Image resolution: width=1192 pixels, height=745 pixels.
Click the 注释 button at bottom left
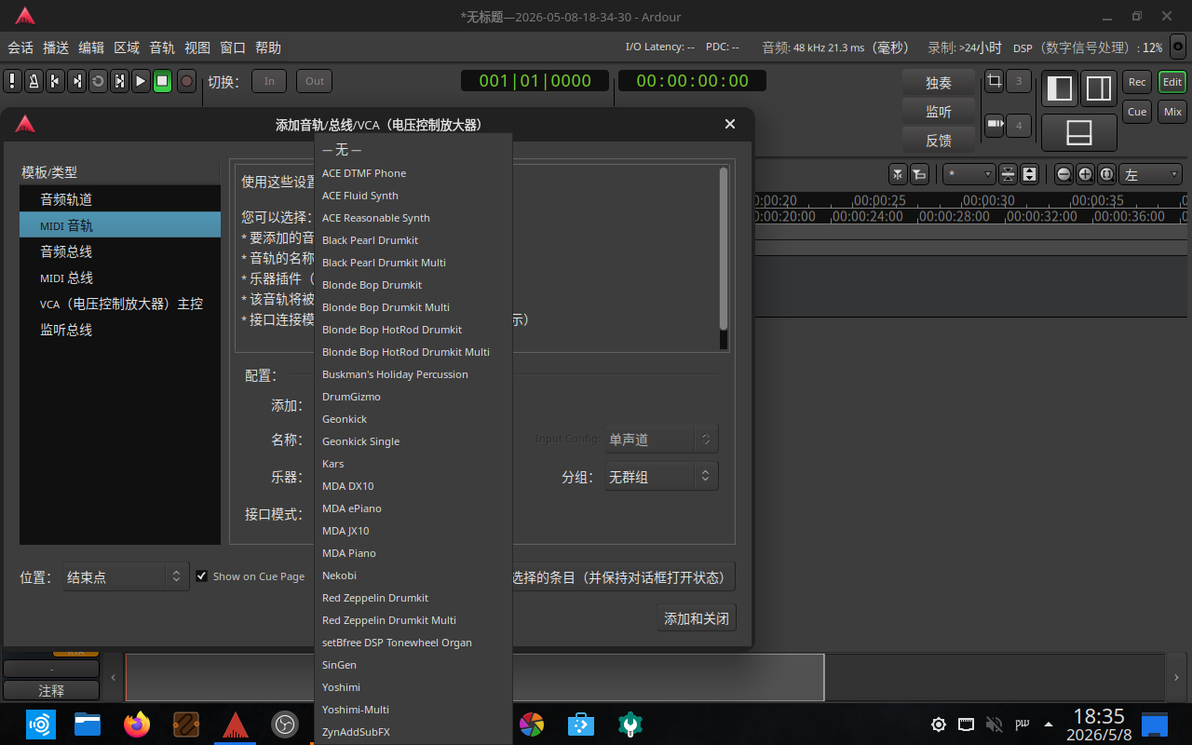click(x=52, y=690)
